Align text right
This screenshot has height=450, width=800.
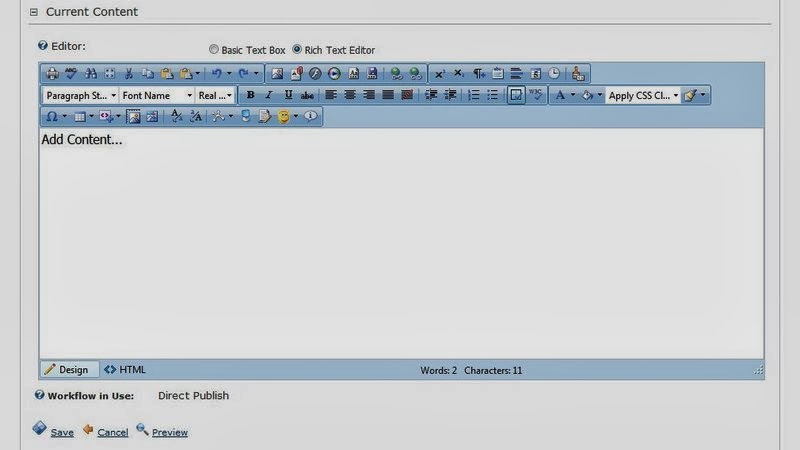coord(369,95)
